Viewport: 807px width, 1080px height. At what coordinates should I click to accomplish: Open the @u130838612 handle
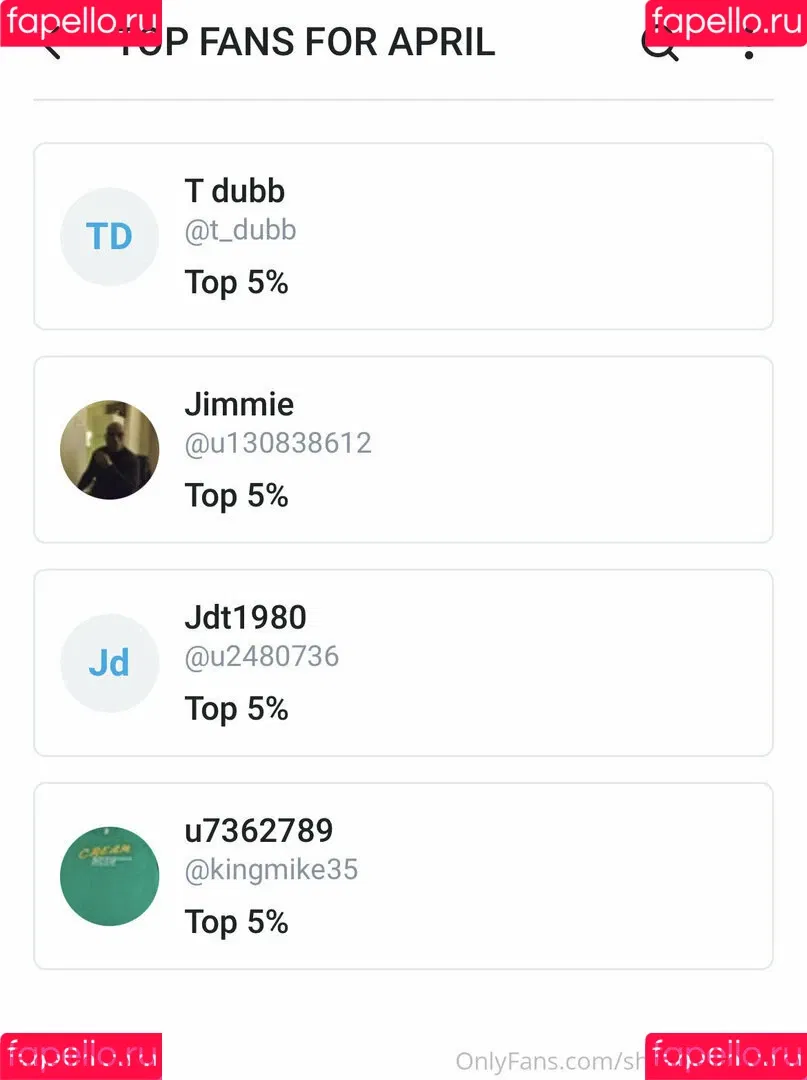pos(278,443)
